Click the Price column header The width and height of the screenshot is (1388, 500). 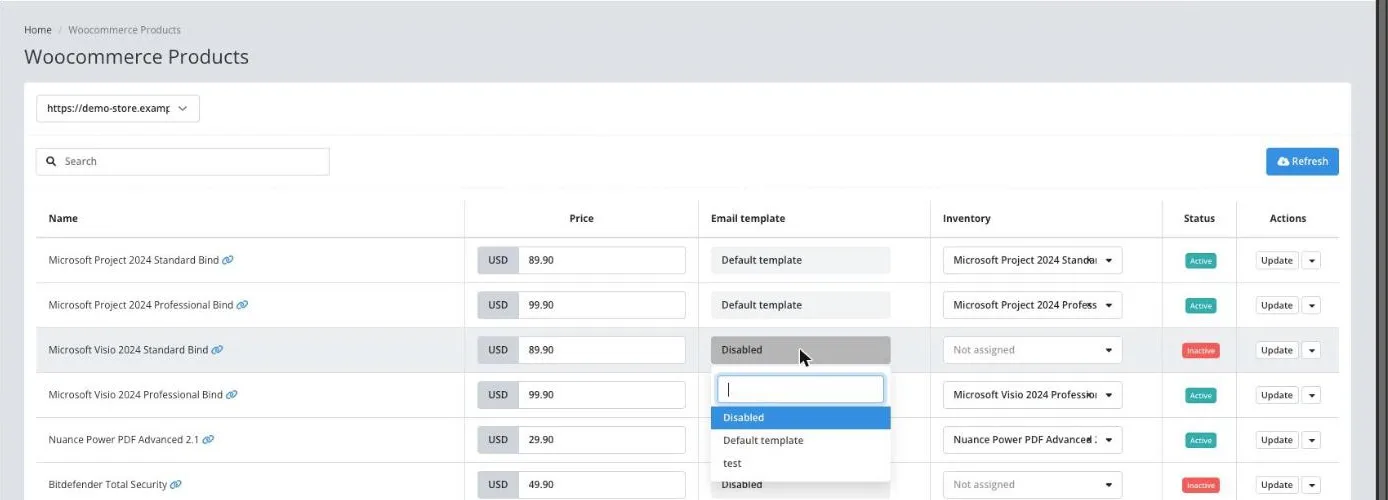pos(581,218)
